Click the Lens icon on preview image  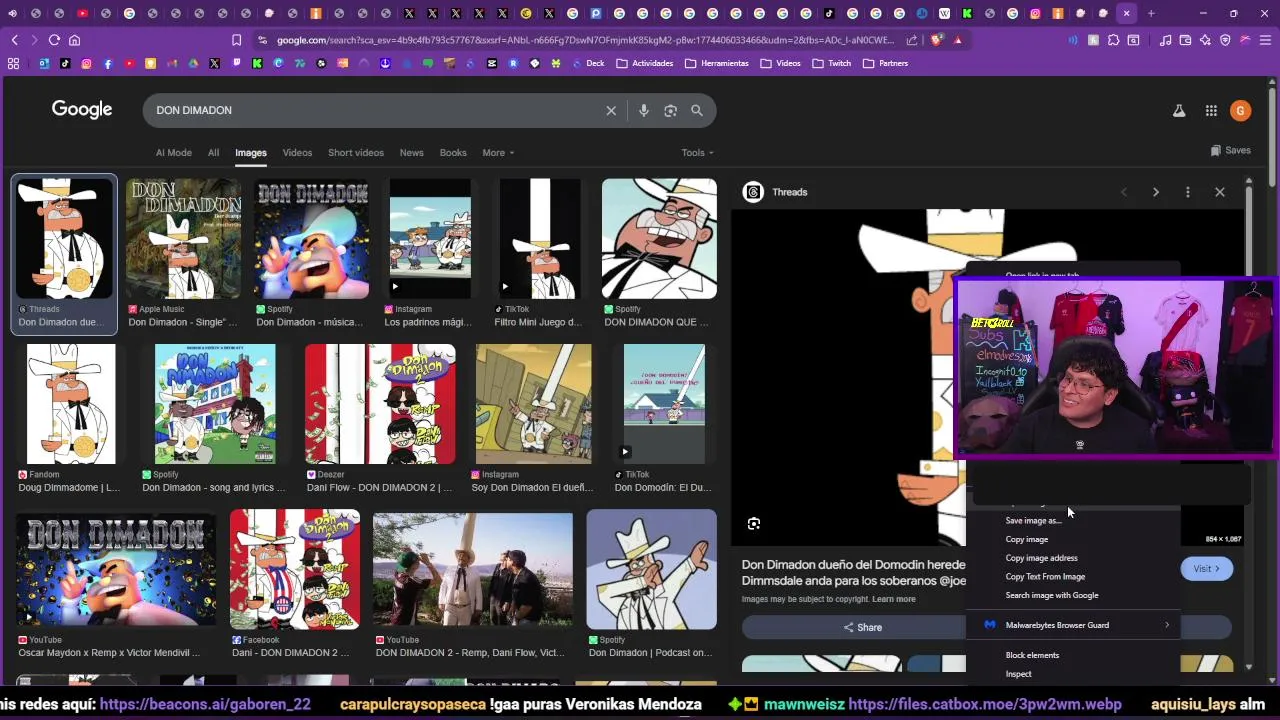pos(754,523)
